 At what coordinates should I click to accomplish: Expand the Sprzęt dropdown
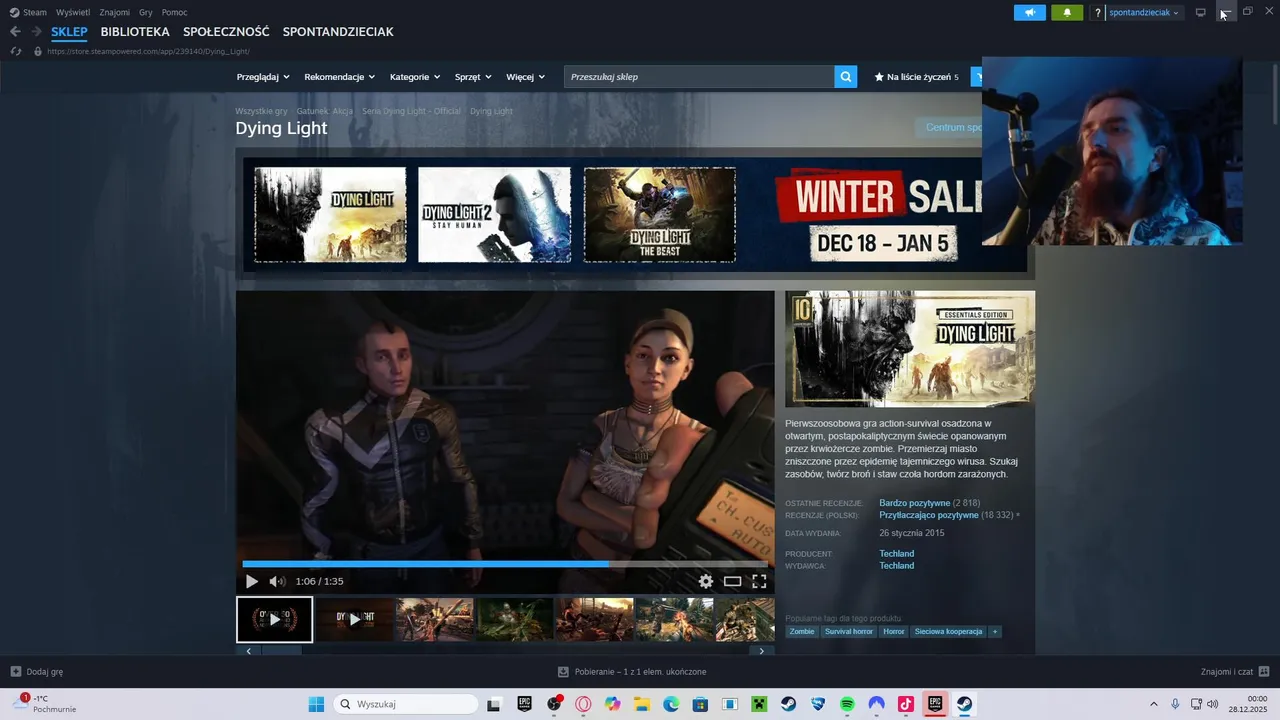tap(473, 77)
